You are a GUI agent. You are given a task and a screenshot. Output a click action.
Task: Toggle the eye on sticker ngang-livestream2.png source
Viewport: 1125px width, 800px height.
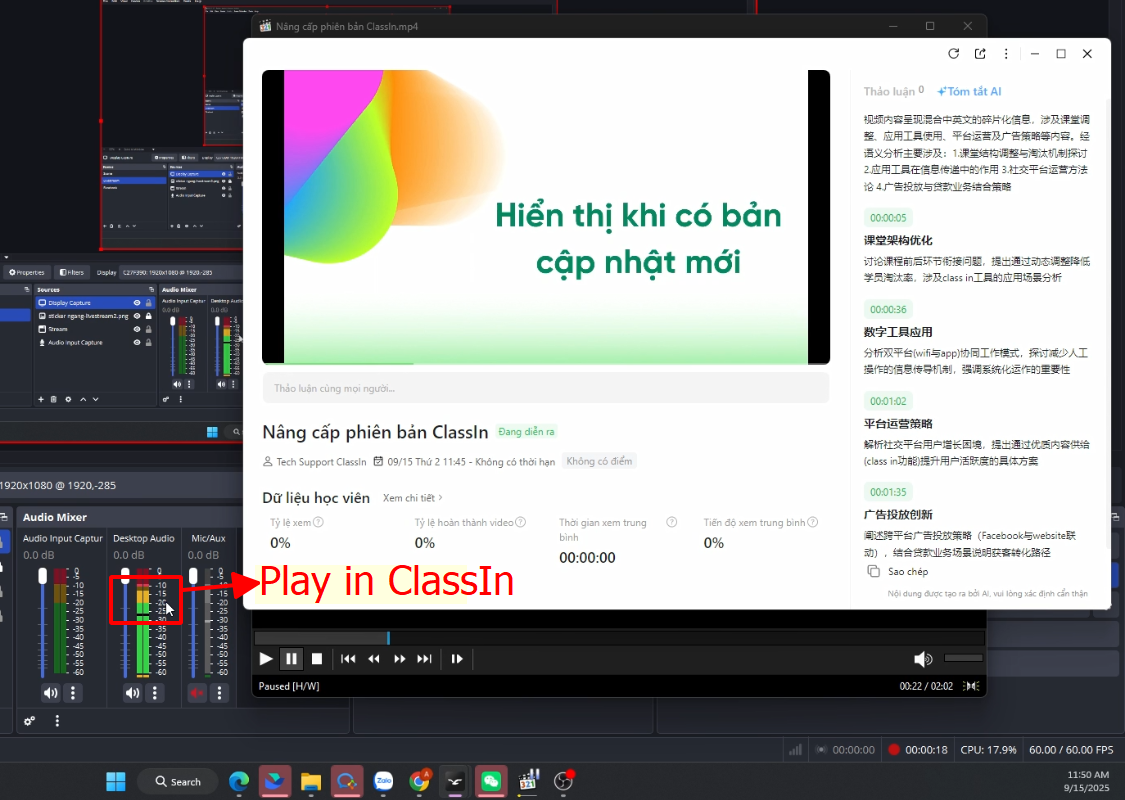137,316
